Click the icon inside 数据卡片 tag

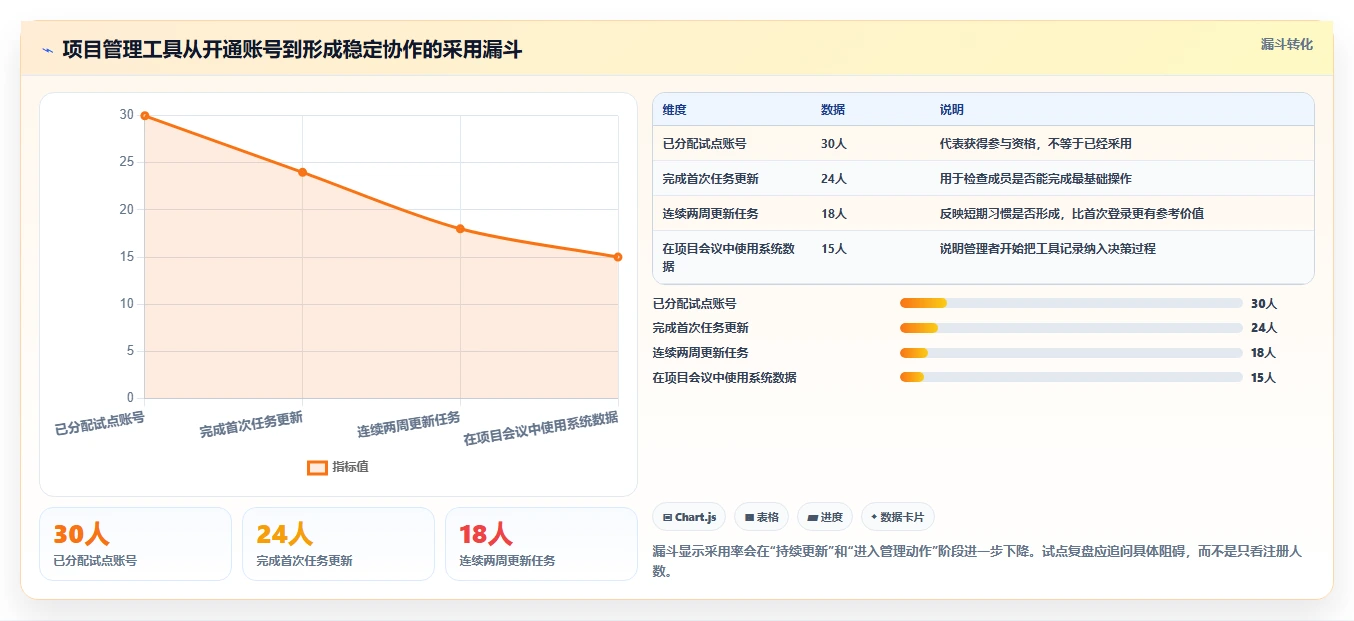[x=874, y=517]
